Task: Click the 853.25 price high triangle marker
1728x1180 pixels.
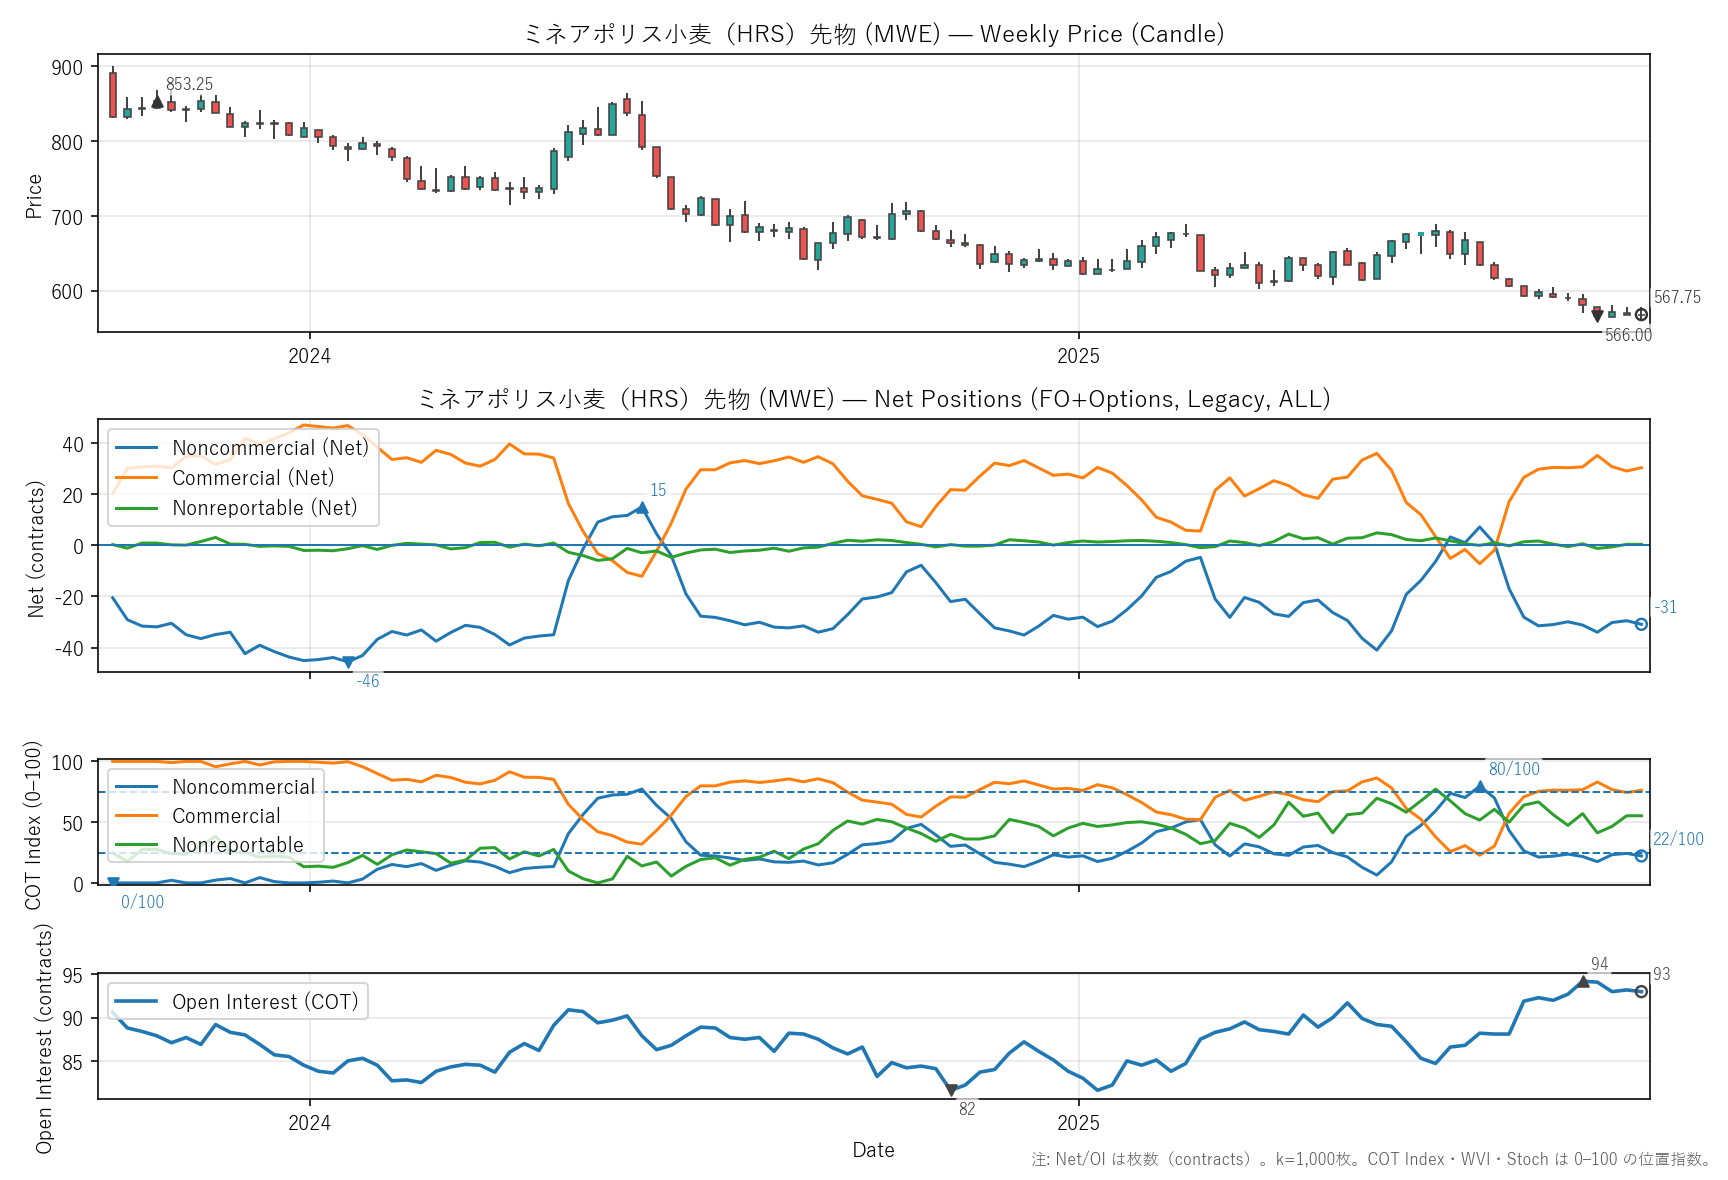Action: point(157,101)
